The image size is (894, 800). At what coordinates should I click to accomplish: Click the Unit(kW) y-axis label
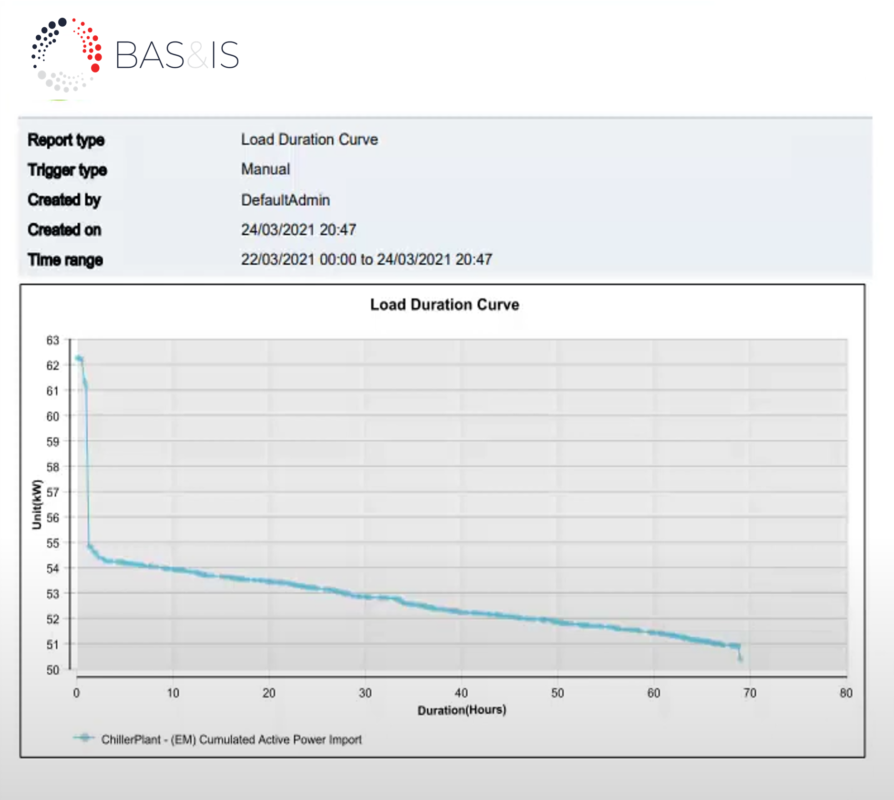36,504
